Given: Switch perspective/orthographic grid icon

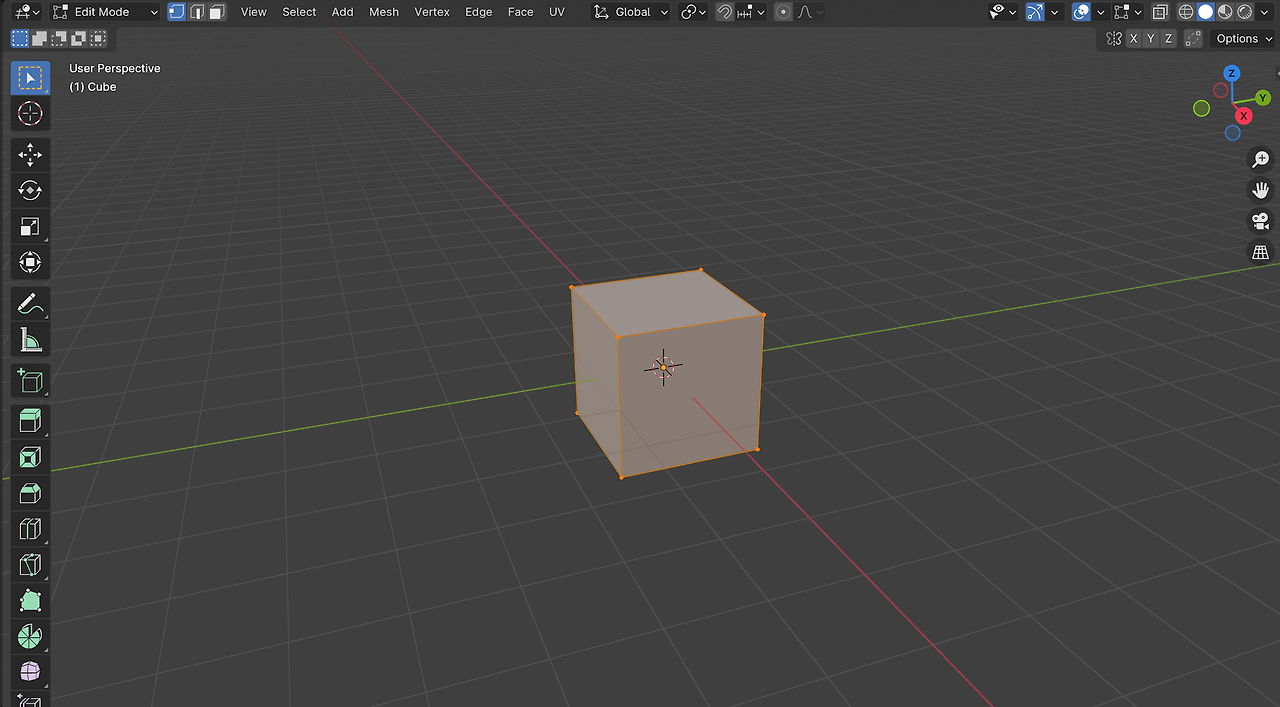Looking at the screenshot, I should pos(1261,252).
